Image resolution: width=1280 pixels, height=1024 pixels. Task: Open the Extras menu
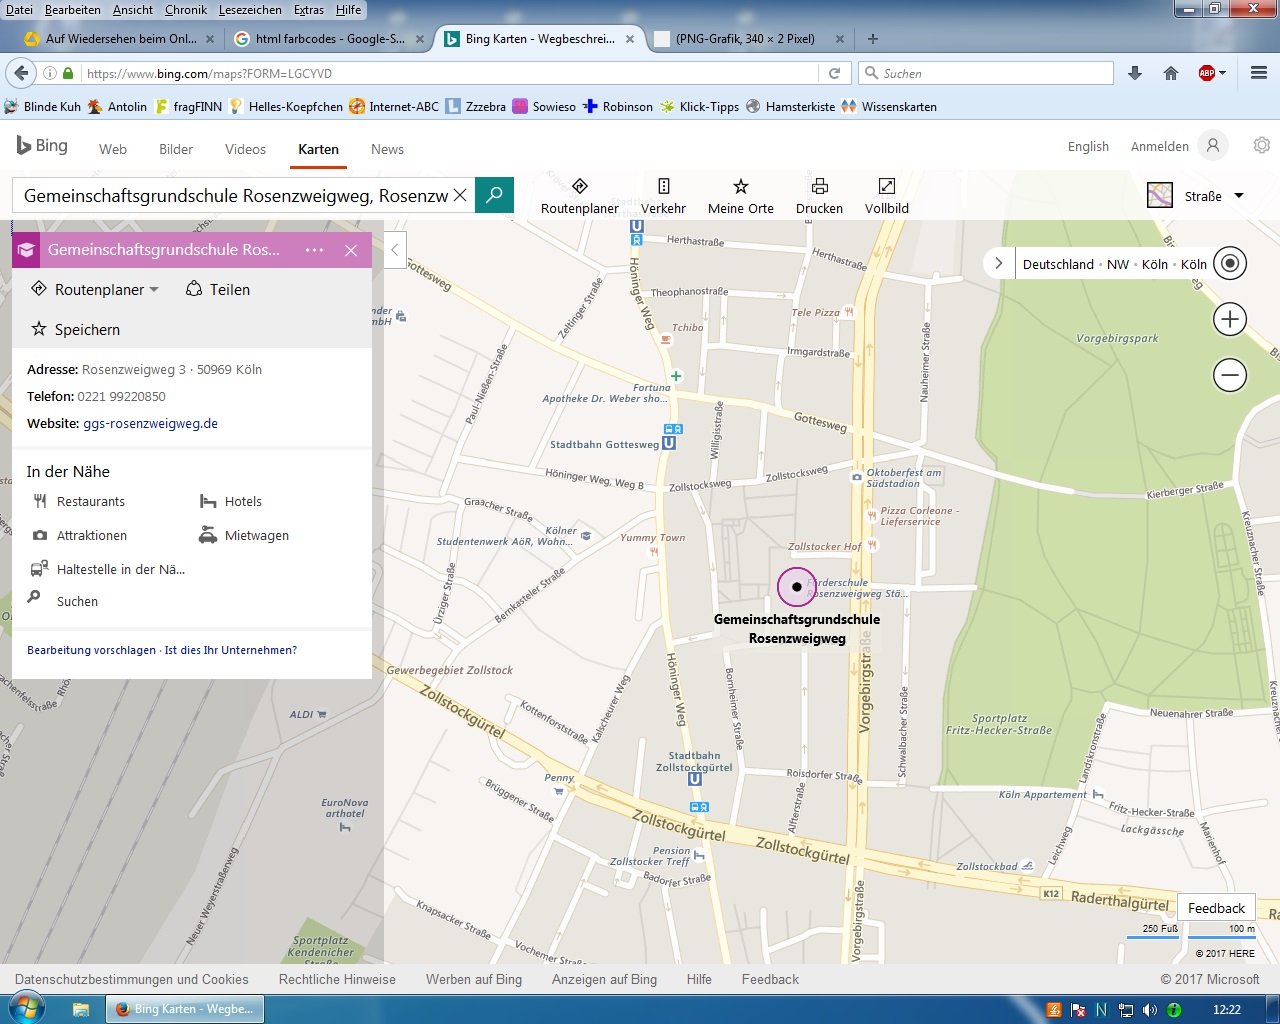(309, 10)
